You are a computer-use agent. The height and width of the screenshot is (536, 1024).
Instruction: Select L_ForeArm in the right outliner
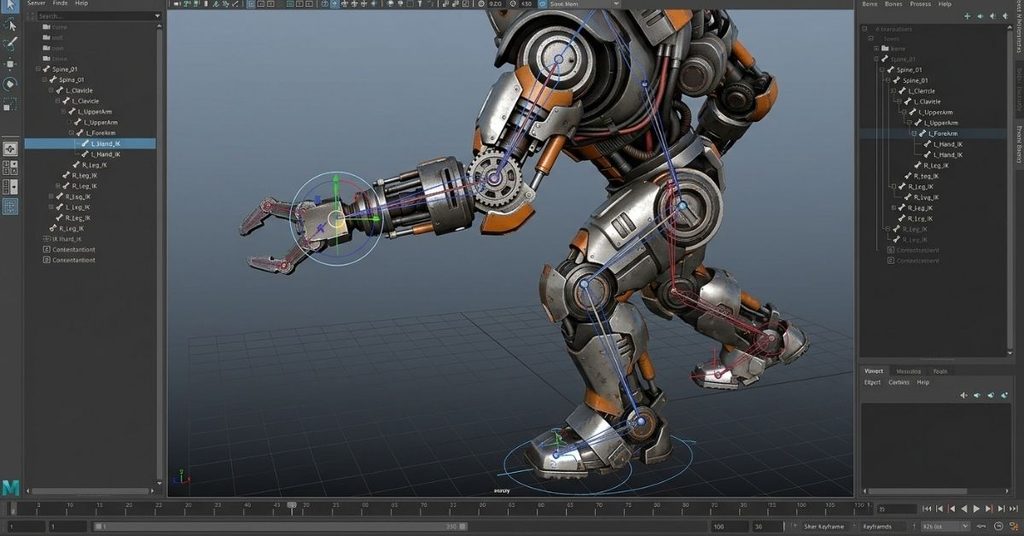pyautogui.click(x=943, y=134)
